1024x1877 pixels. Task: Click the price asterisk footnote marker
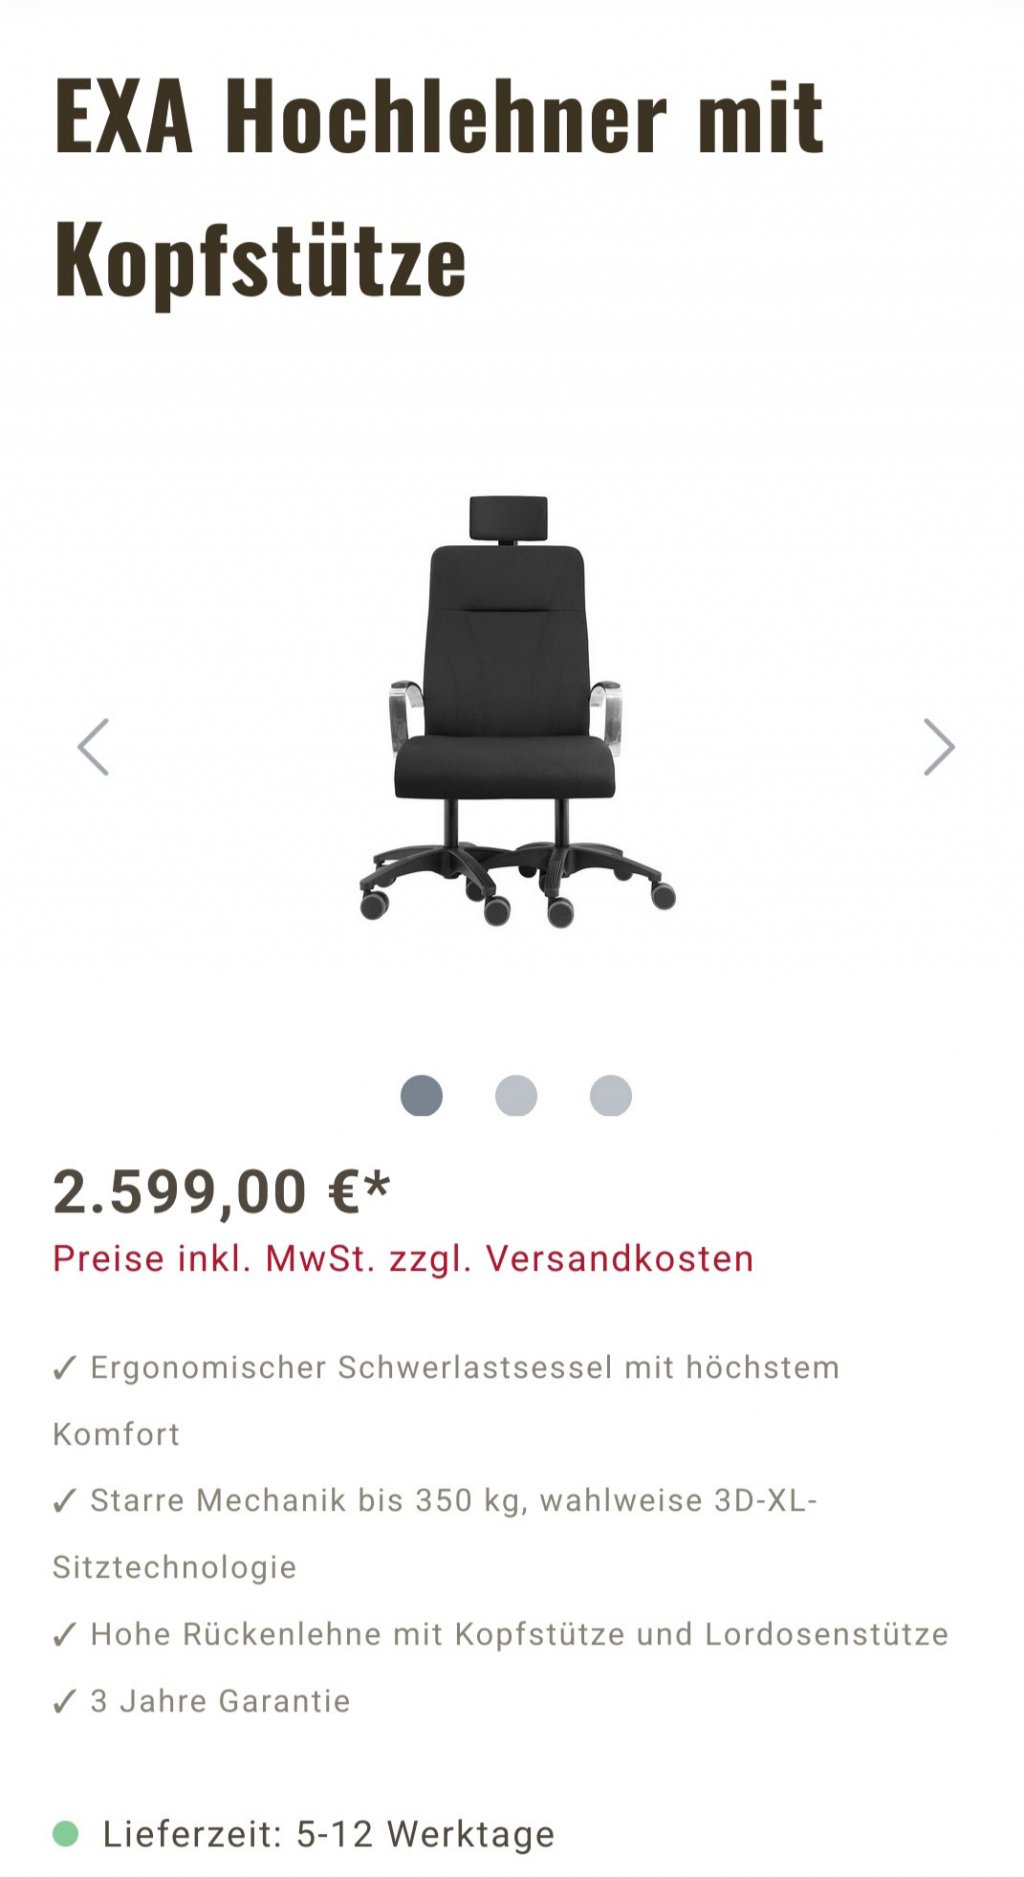click(x=377, y=1186)
